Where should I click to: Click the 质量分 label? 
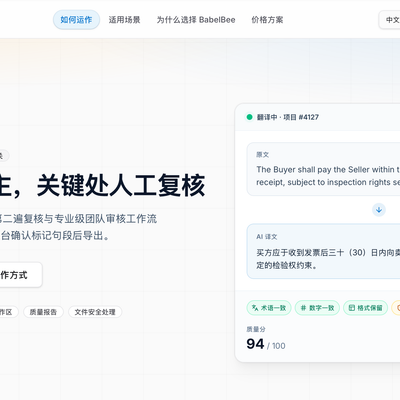256,329
